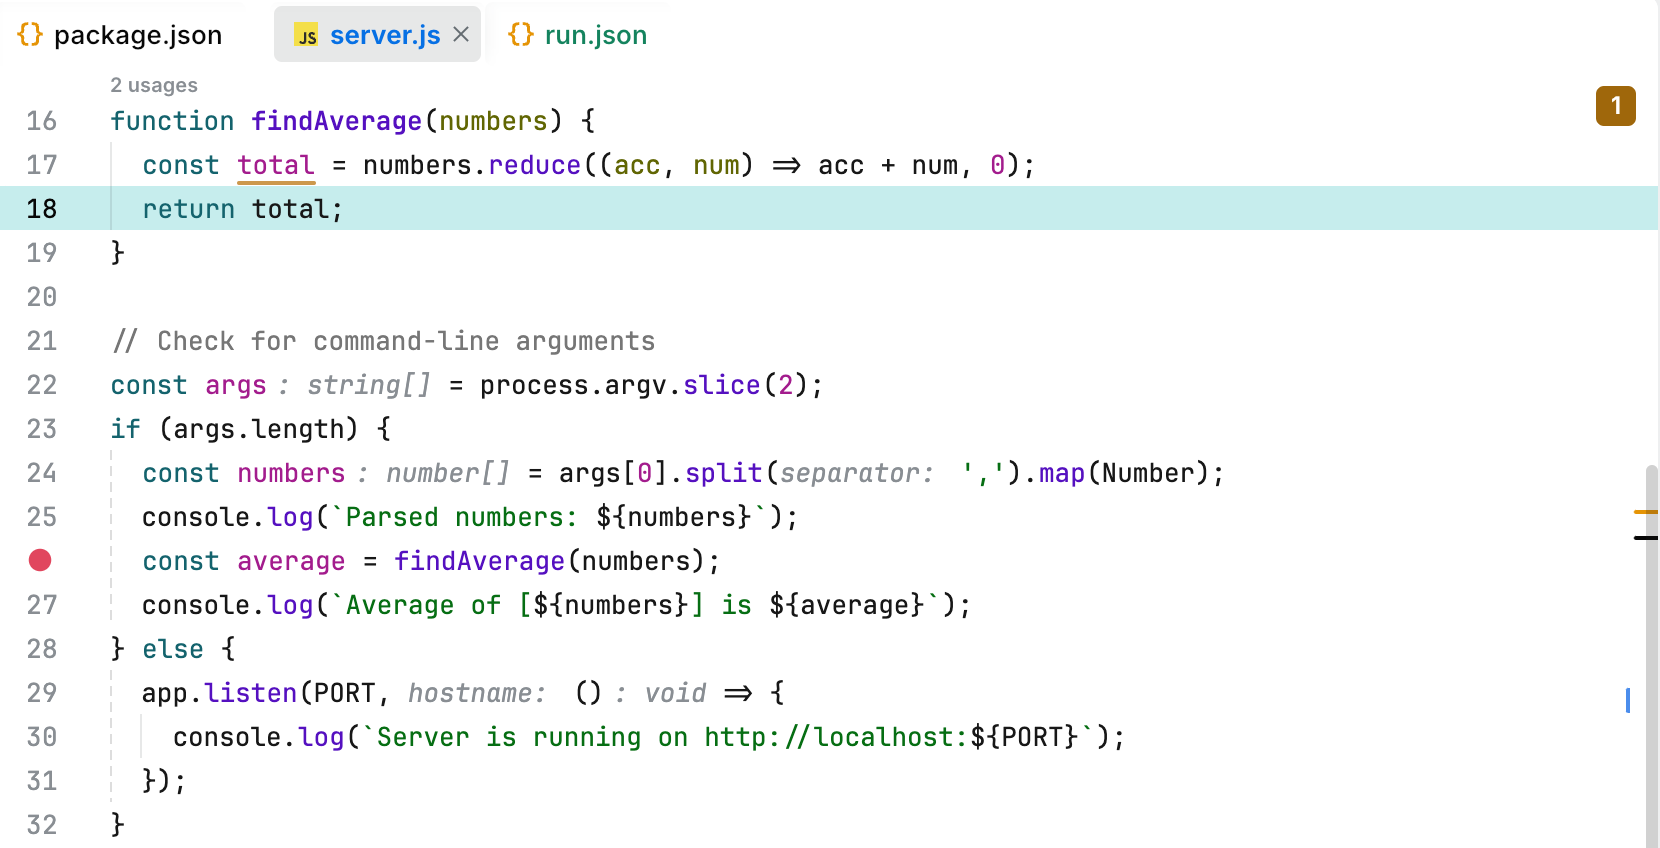Image resolution: width=1660 pixels, height=848 pixels.
Task: Select the server.js editor tab
Action: point(377,35)
